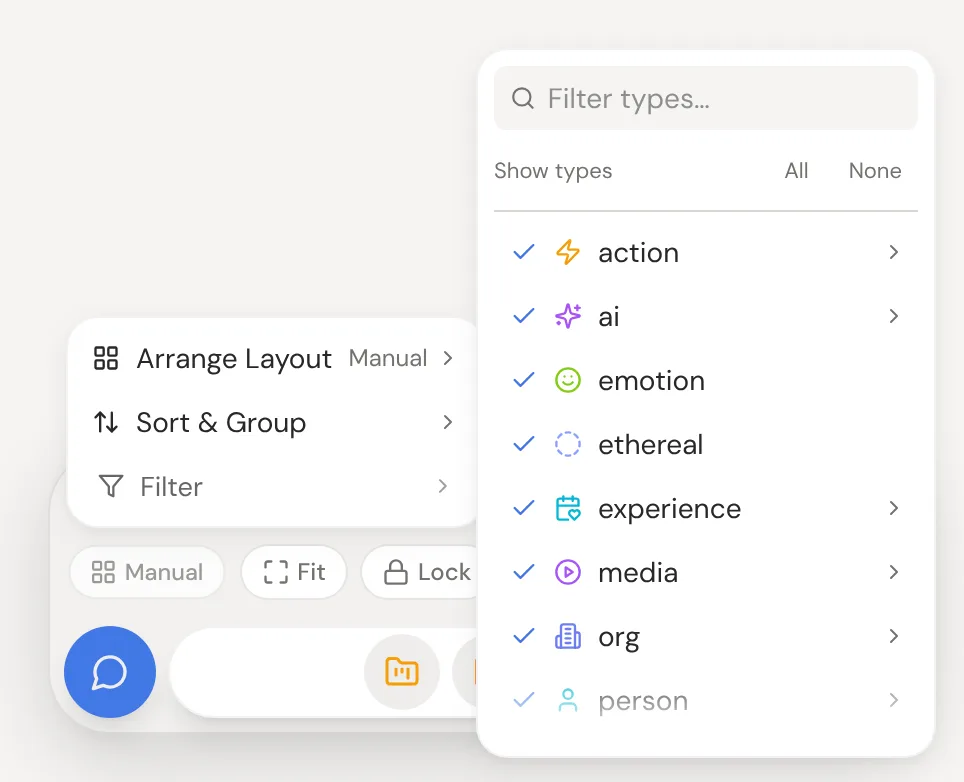Click the magnifier icon in Filter types

point(523,98)
